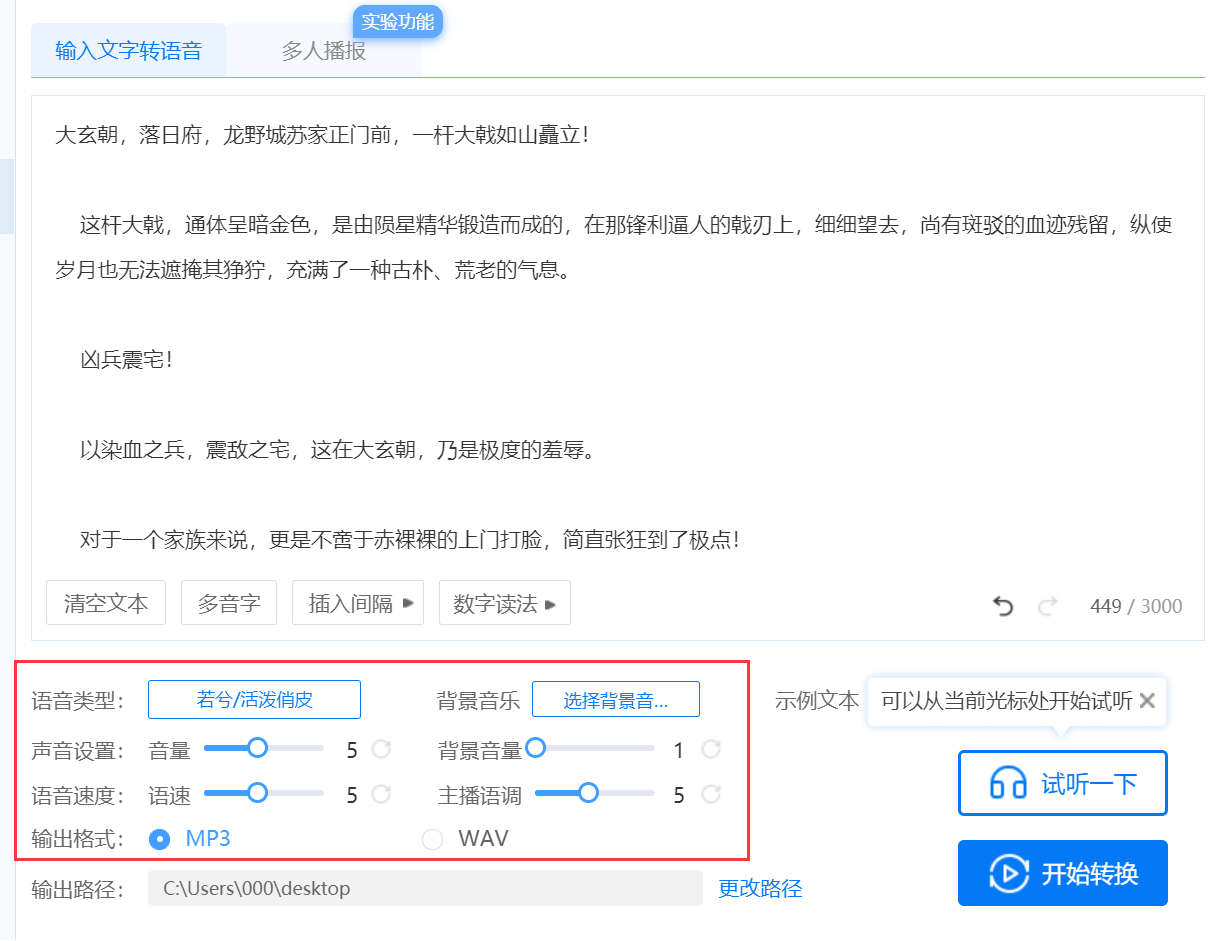Expand the 插入间隔 dropdown
The height and width of the screenshot is (941, 1223).
[357, 602]
